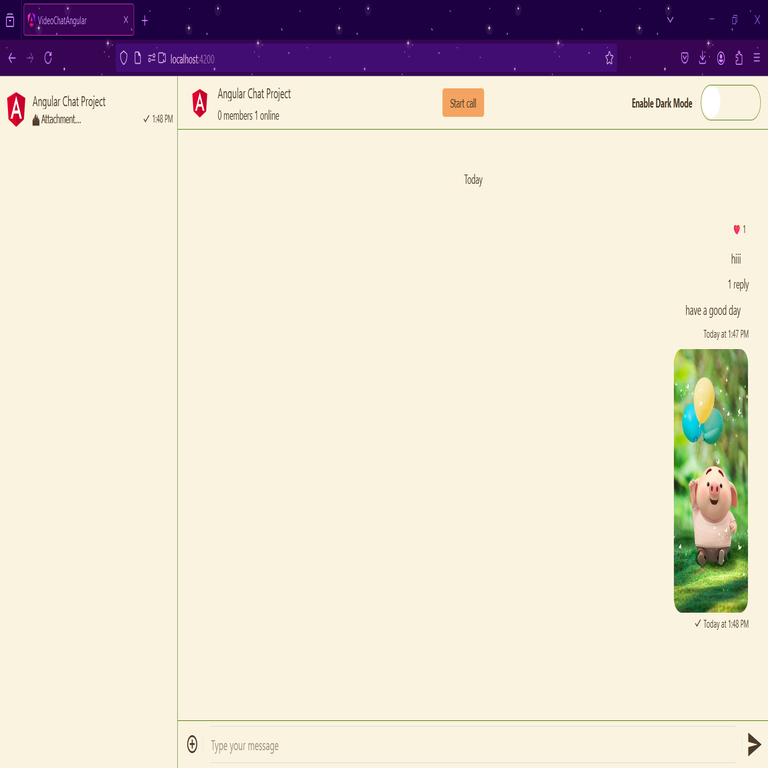Open the new tab plus button
The height and width of the screenshot is (768, 768).
coord(144,21)
